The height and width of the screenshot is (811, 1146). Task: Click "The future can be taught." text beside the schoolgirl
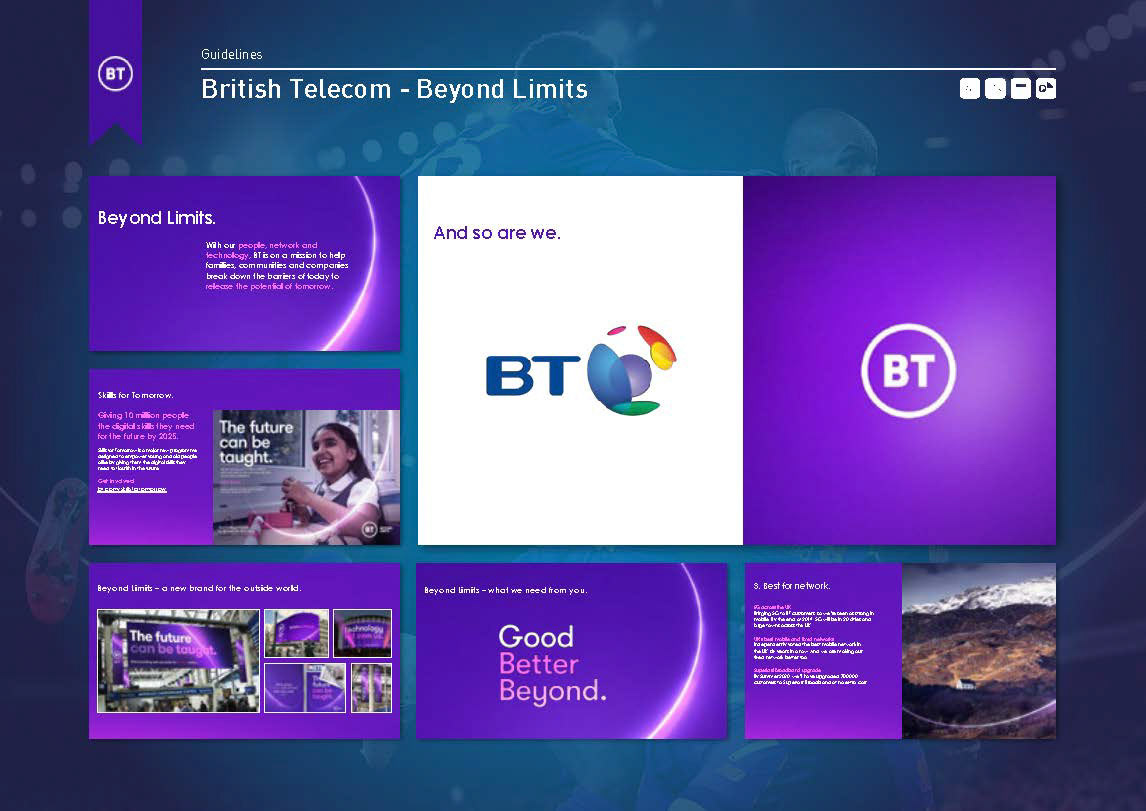(256, 442)
